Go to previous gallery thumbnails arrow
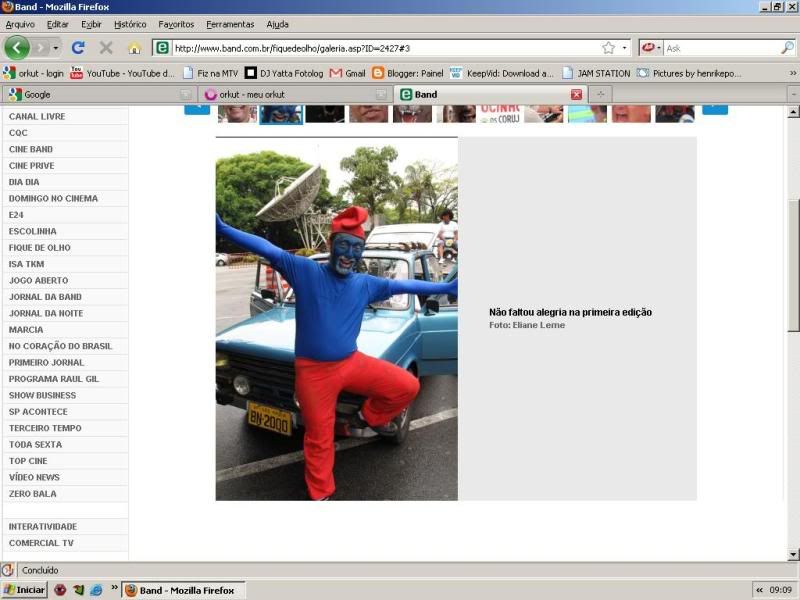Viewport: 800px width, 600px height. (x=197, y=110)
